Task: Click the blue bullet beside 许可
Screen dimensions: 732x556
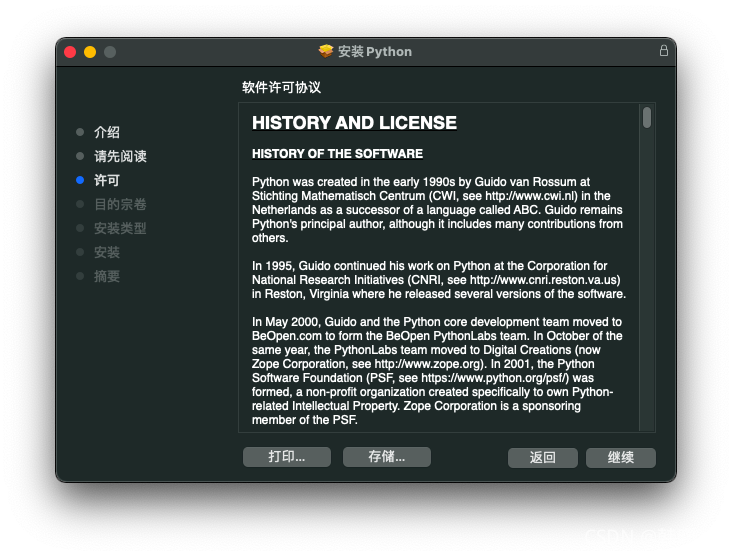Action: click(80, 180)
